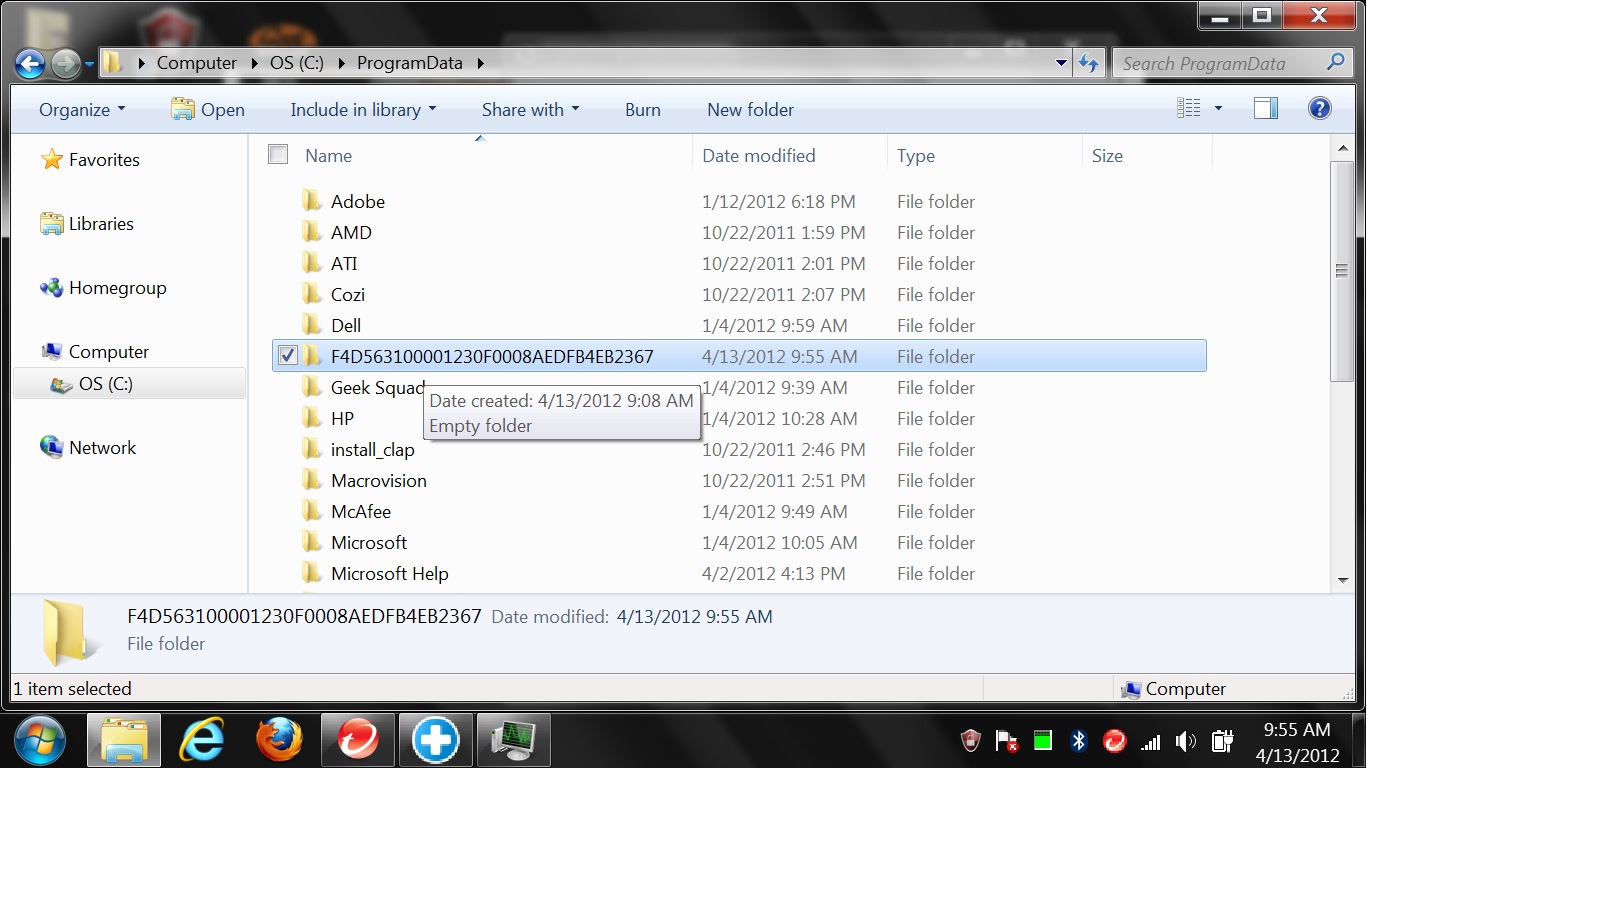This screenshot has height=900, width=1601.
Task: Click the Back navigation arrow
Action: point(30,64)
